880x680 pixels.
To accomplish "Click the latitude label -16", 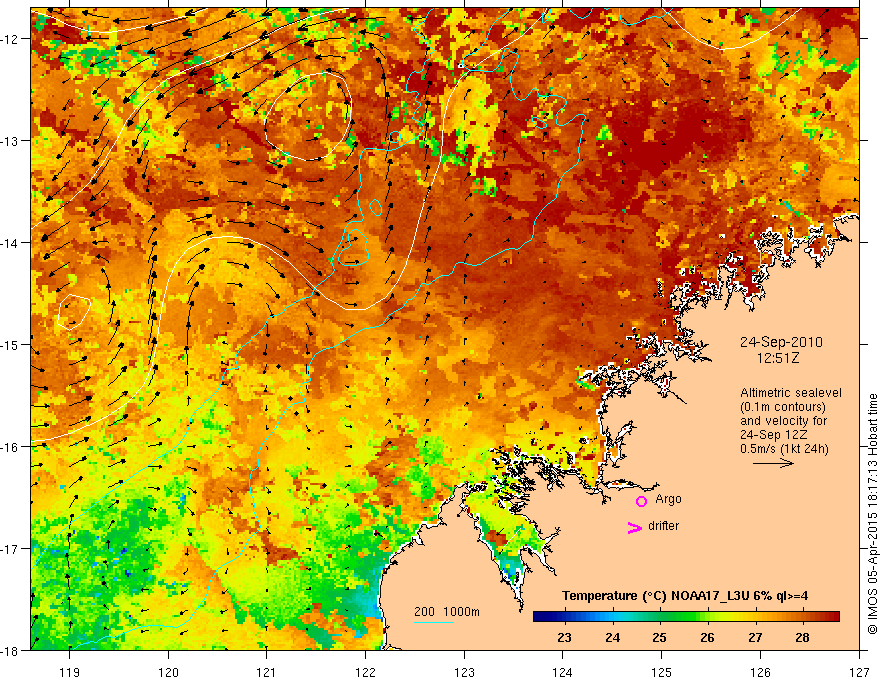I will pos(10,447).
